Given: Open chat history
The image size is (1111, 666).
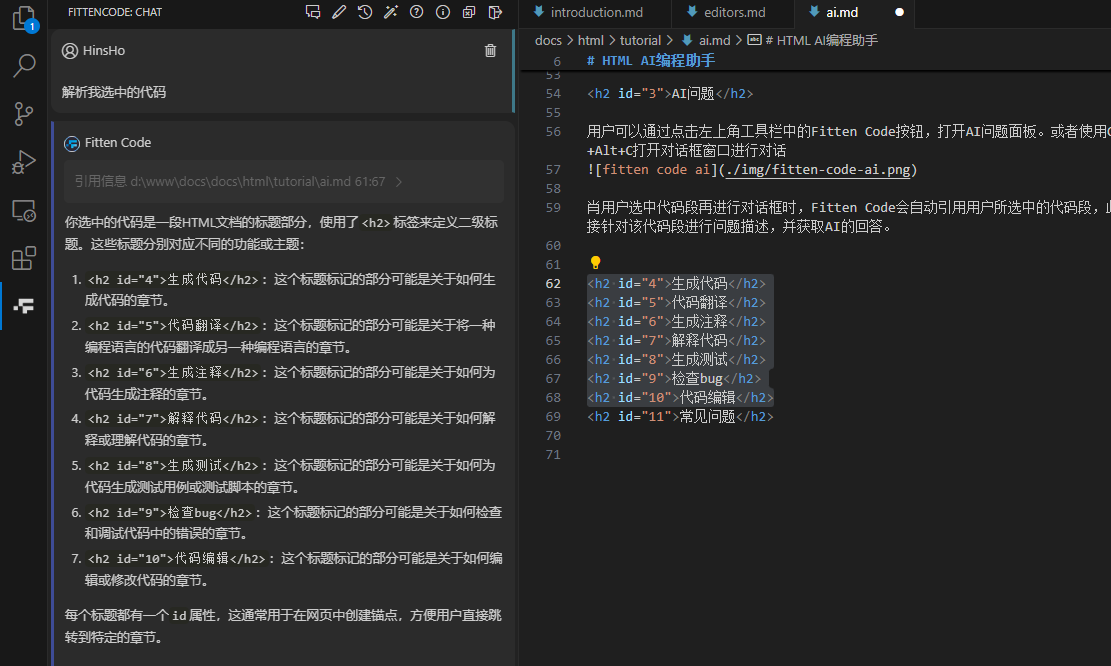Looking at the screenshot, I should pyautogui.click(x=365, y=12).
